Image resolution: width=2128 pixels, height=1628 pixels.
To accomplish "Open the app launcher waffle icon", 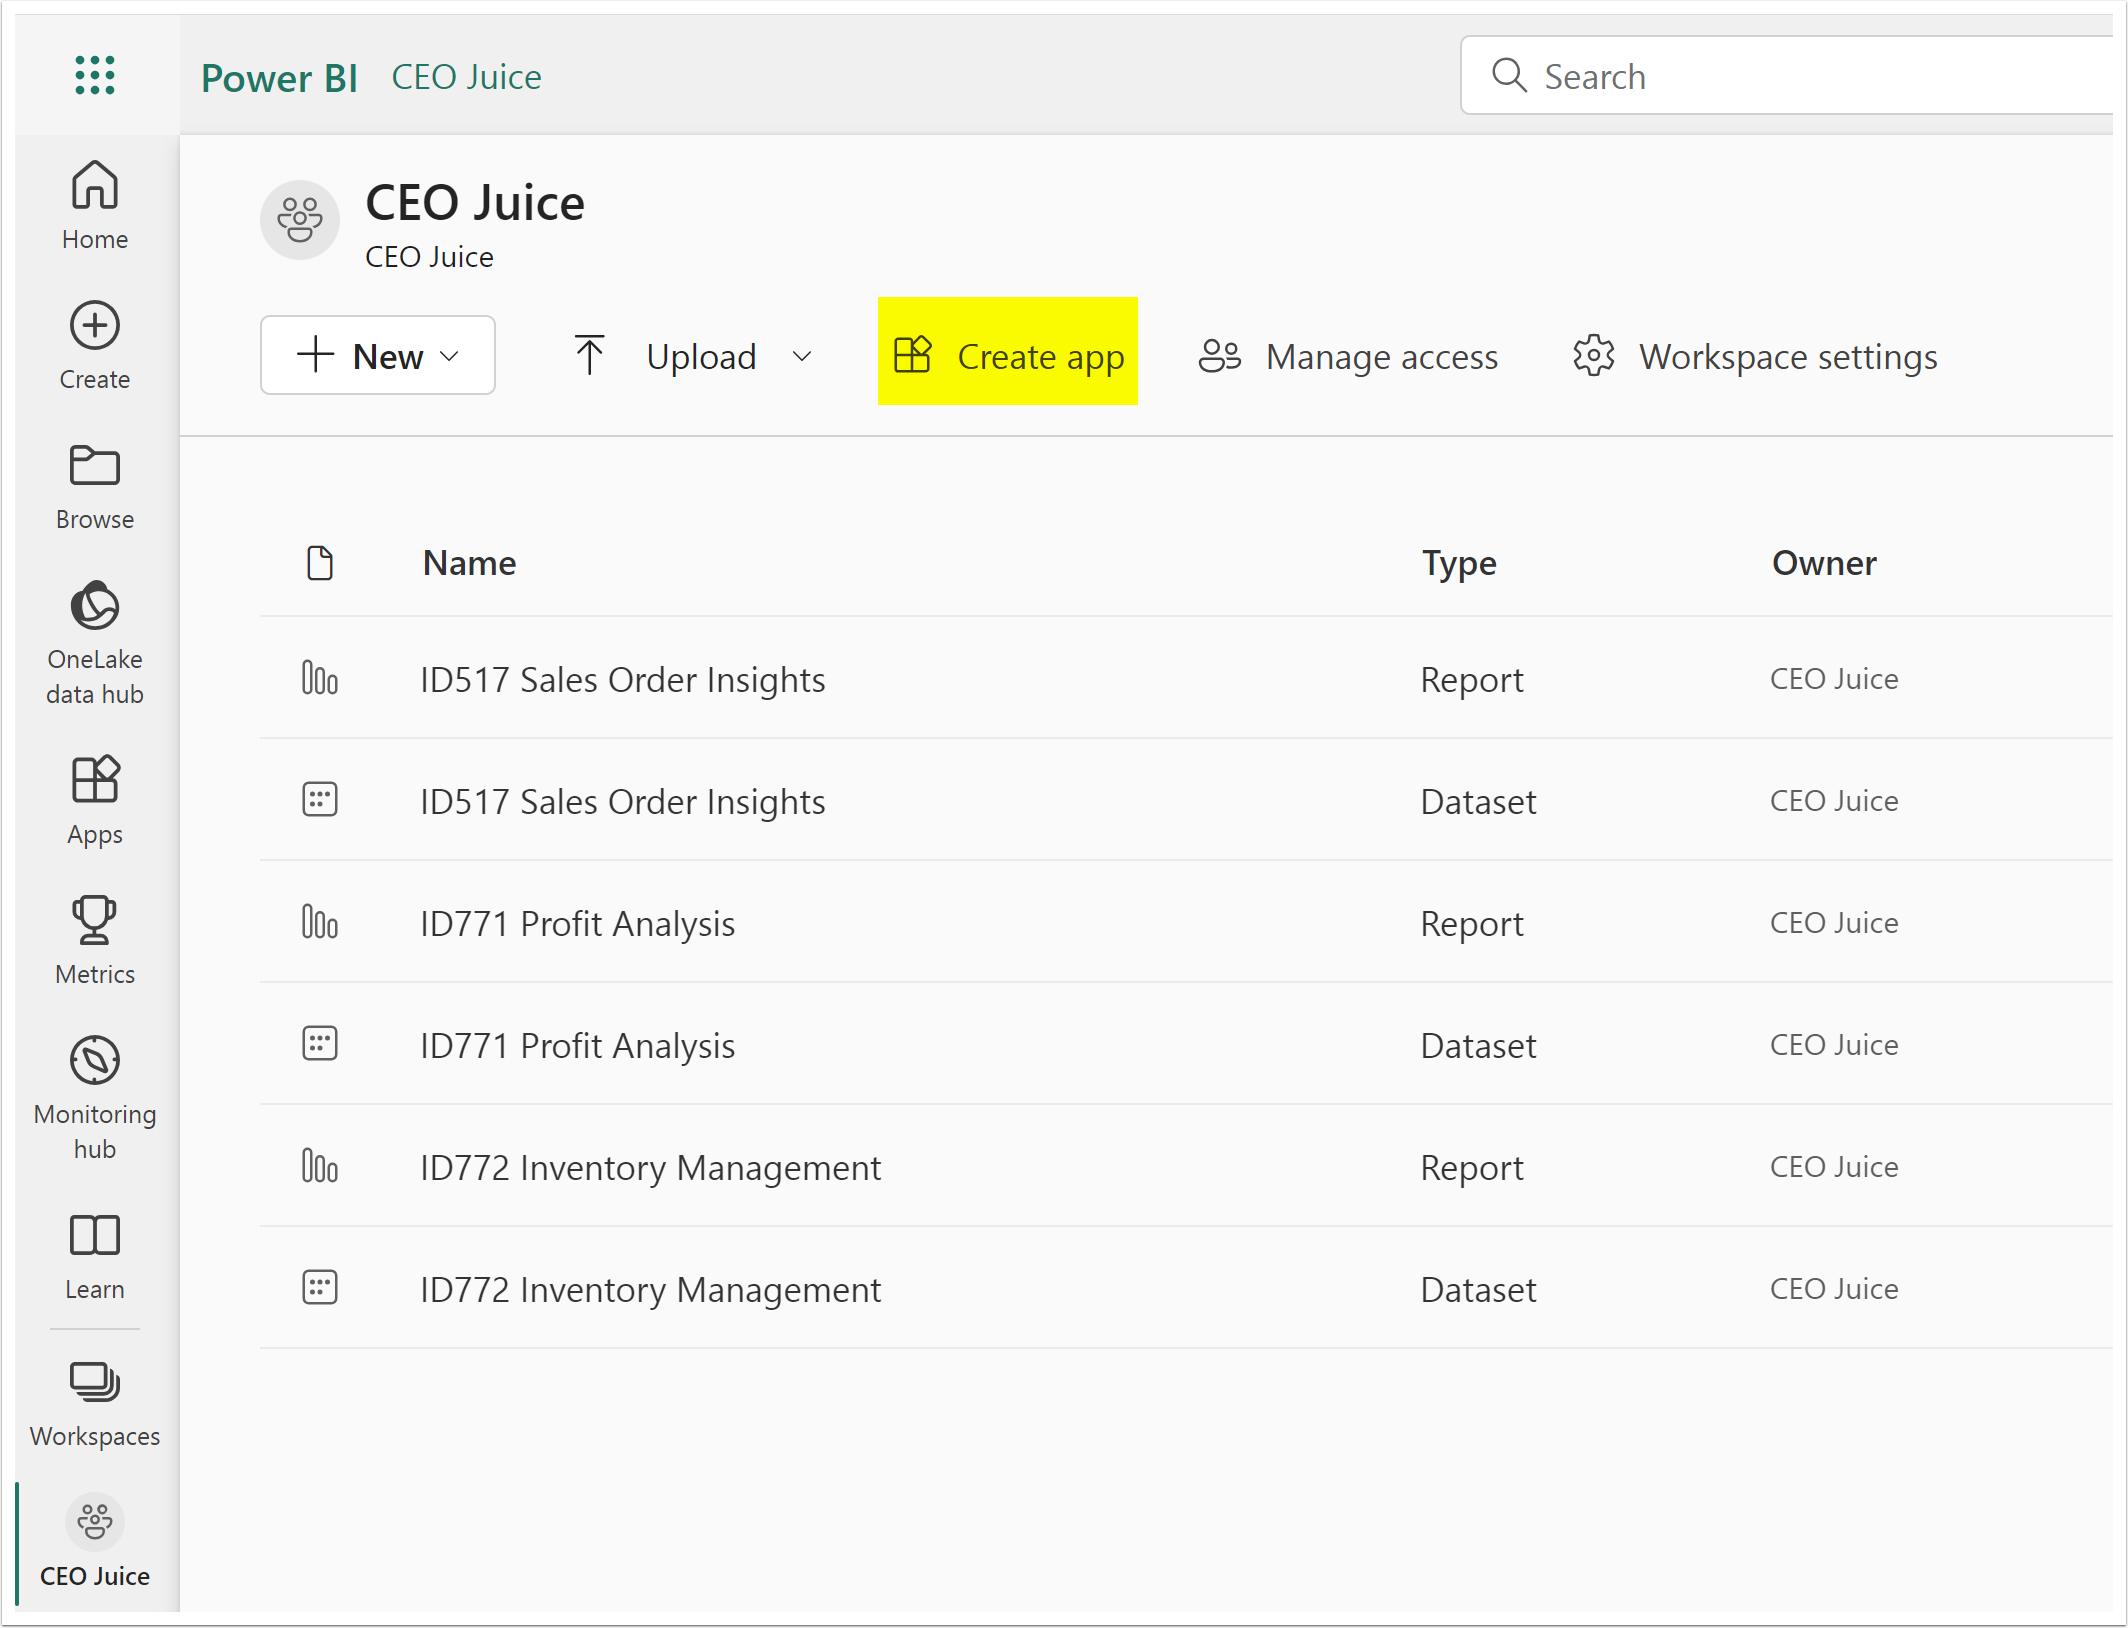I will click(95, 76).
